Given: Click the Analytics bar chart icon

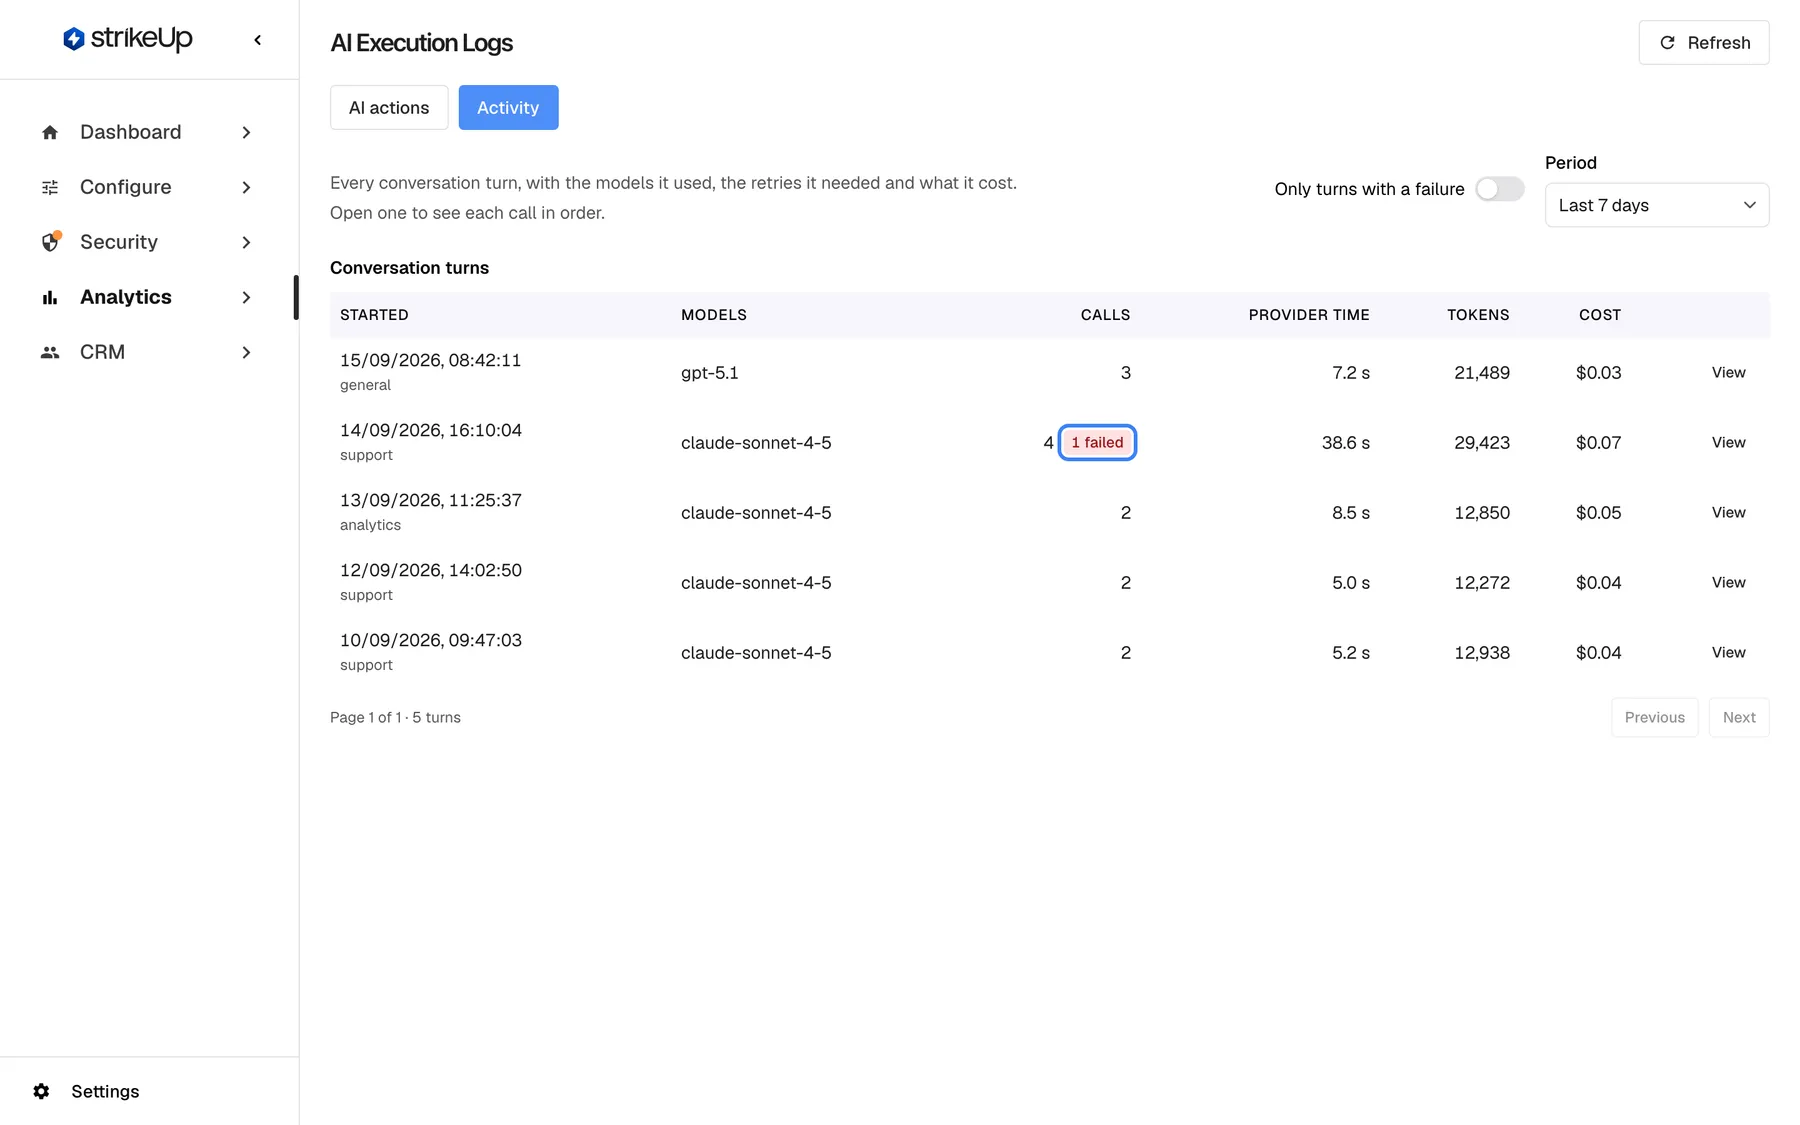Looking at the screenshot, I should tap(50, 297).
